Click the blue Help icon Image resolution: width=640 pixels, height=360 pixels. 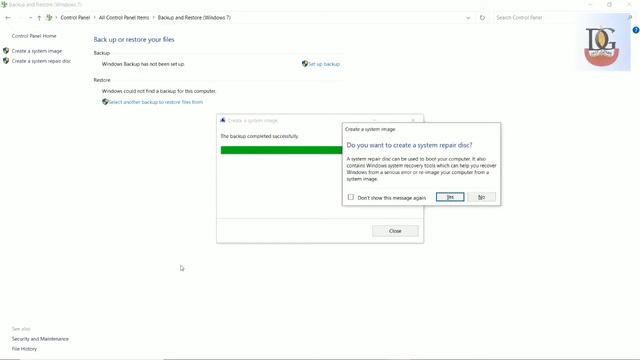pyautogui.click(x=636, y=30)
